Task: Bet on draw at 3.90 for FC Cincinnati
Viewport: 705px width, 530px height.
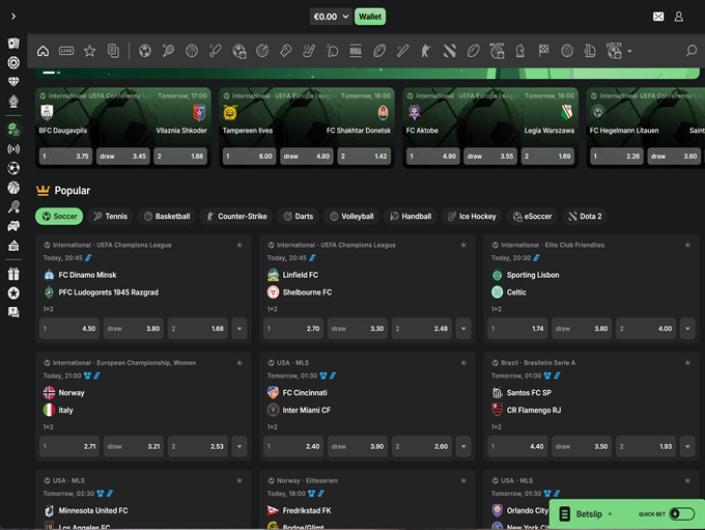Action: click(358, 446)
